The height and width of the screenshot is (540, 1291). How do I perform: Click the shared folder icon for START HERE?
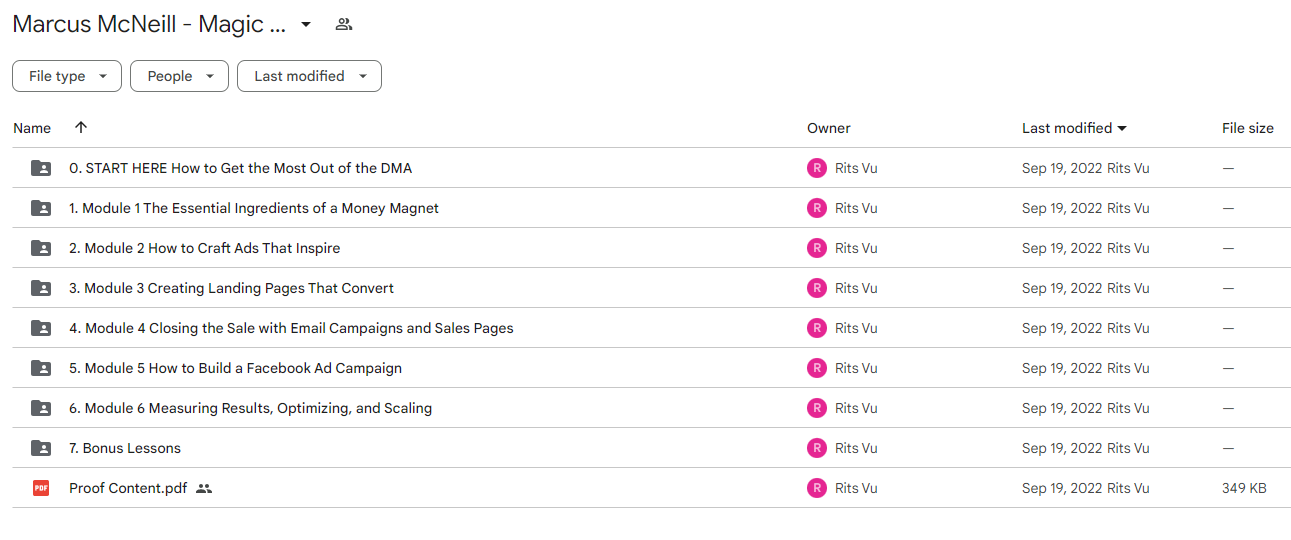click(x=41, y=168)
